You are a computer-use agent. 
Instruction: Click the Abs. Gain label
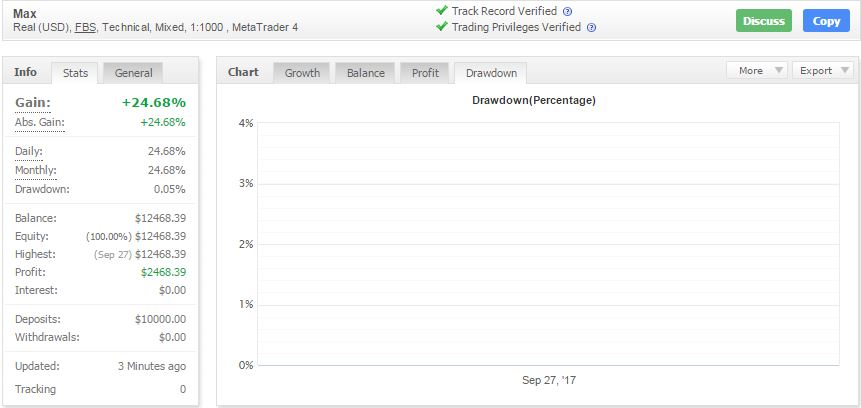click(x=40, y=122)
